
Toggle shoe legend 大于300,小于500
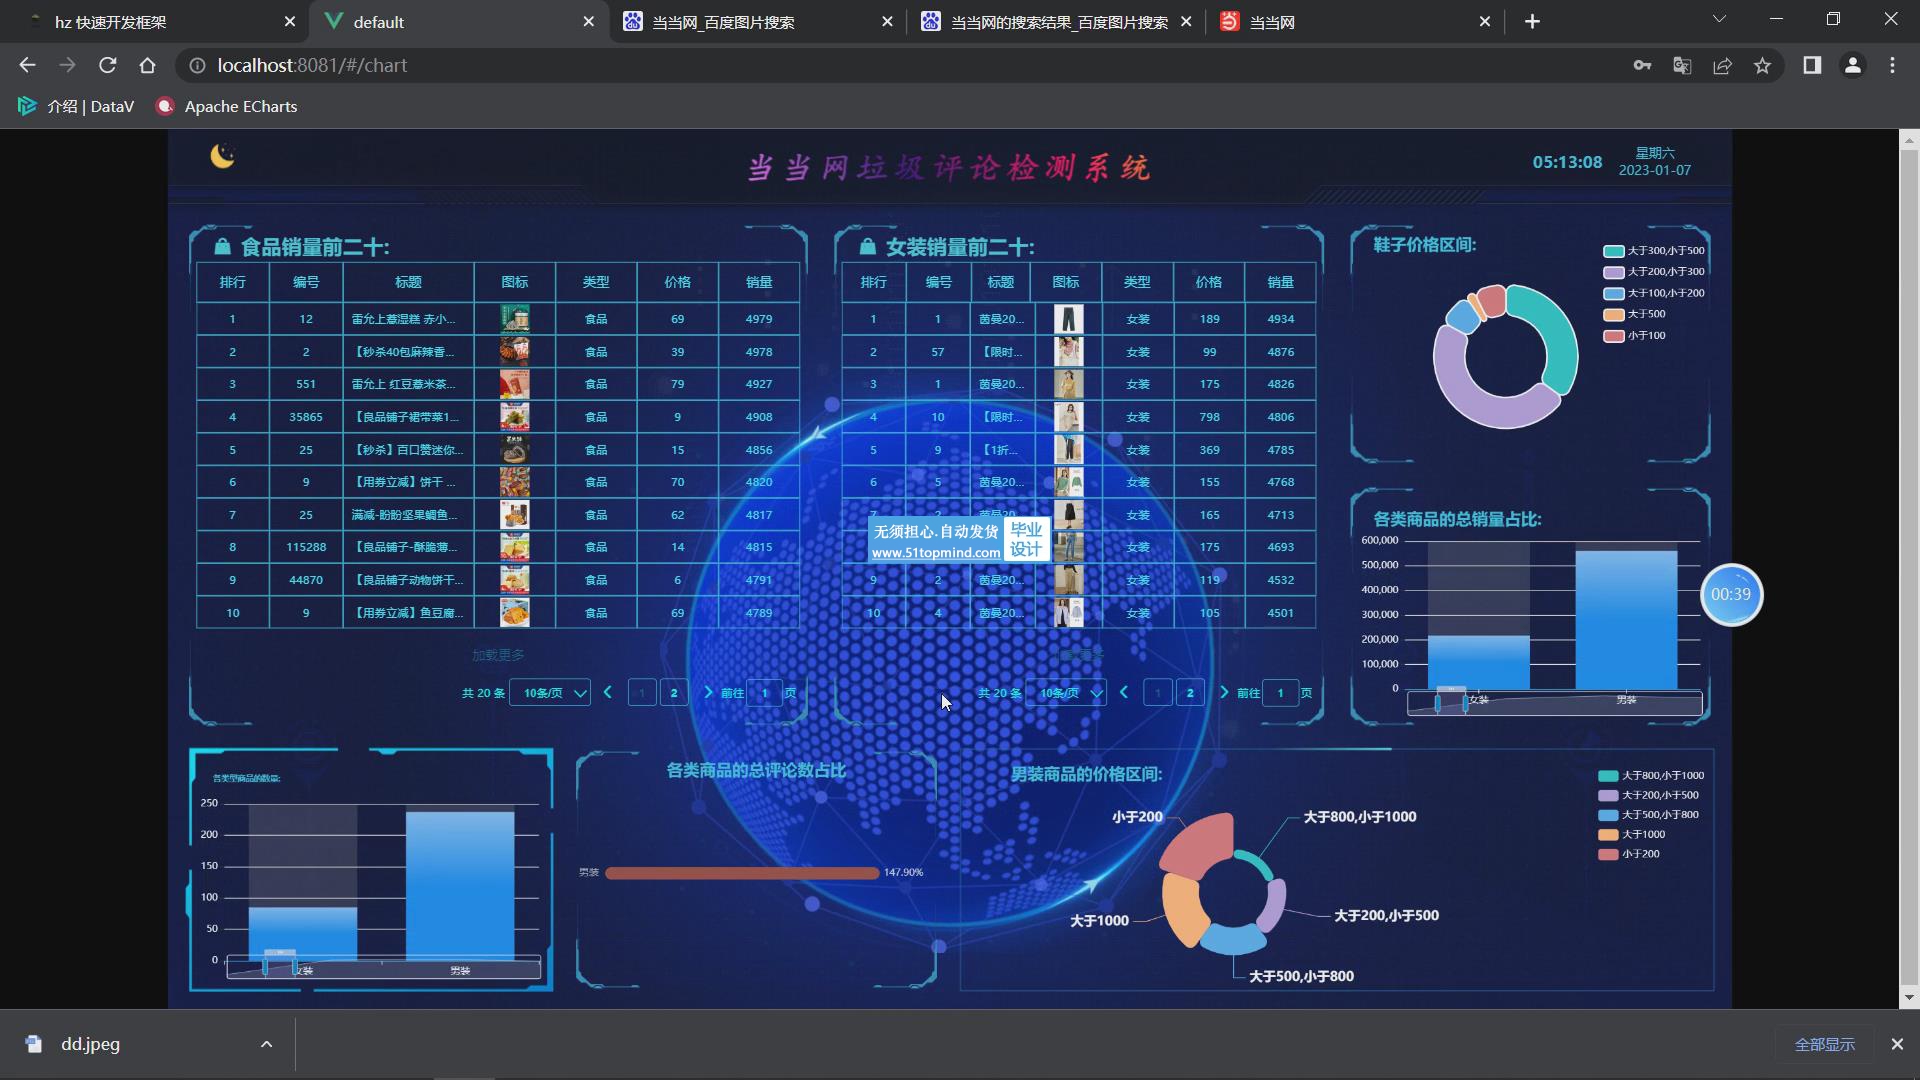click(x=1654, y=251)
